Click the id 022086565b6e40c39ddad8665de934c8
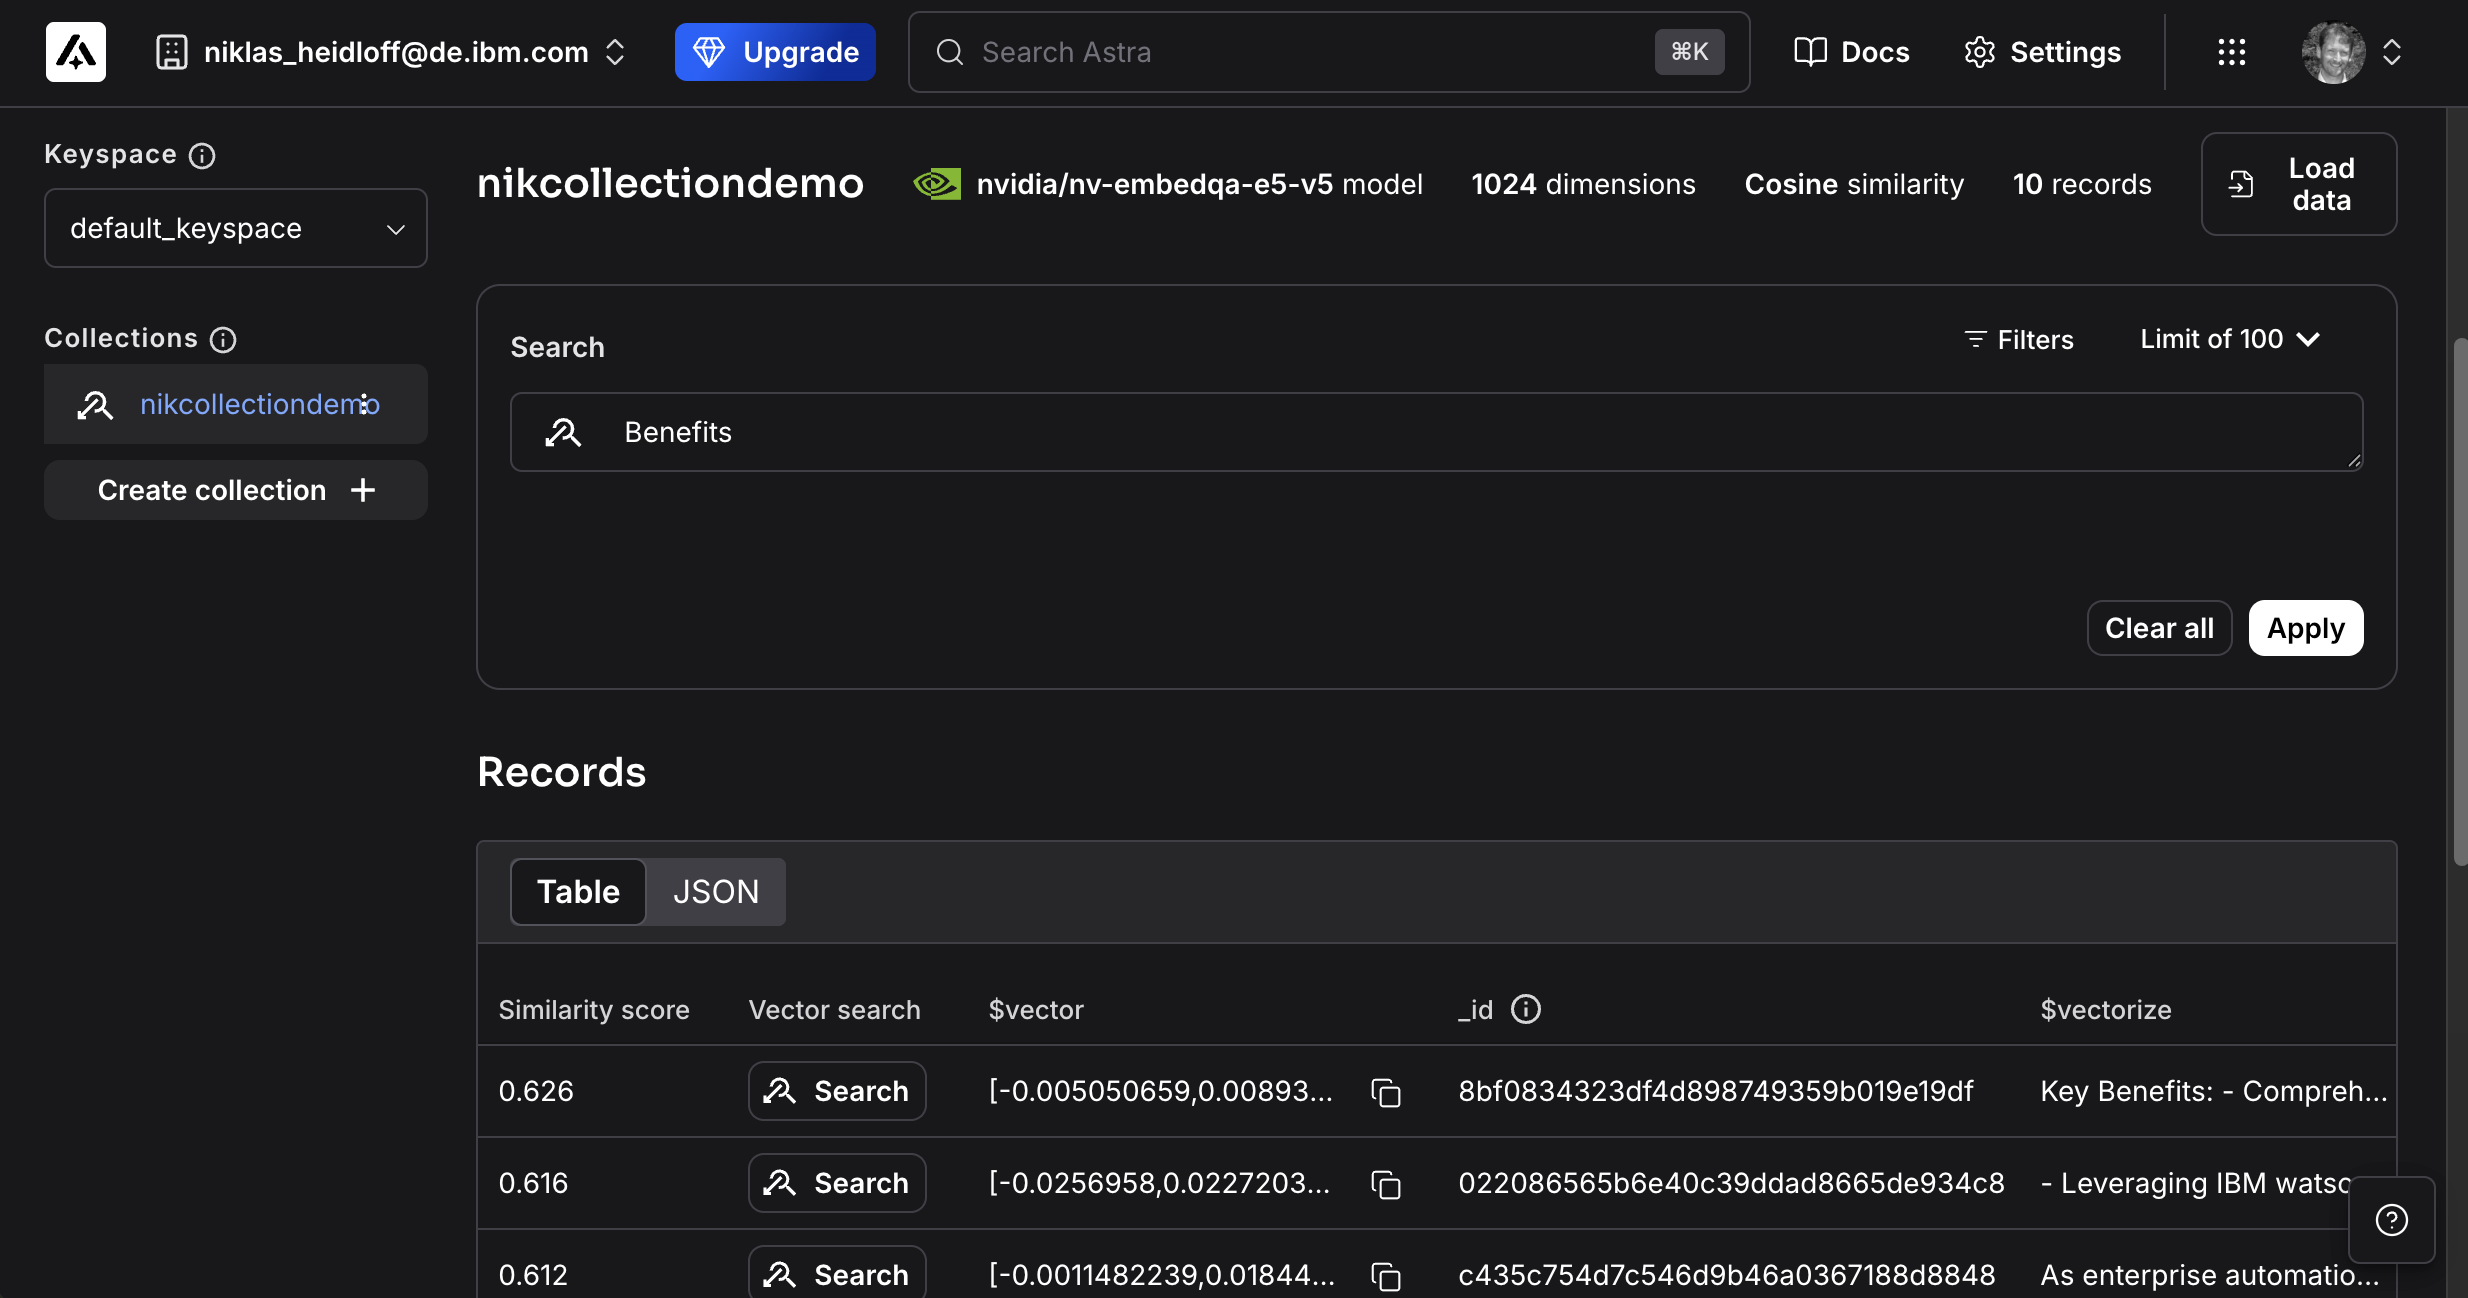 [1731, 1183]
